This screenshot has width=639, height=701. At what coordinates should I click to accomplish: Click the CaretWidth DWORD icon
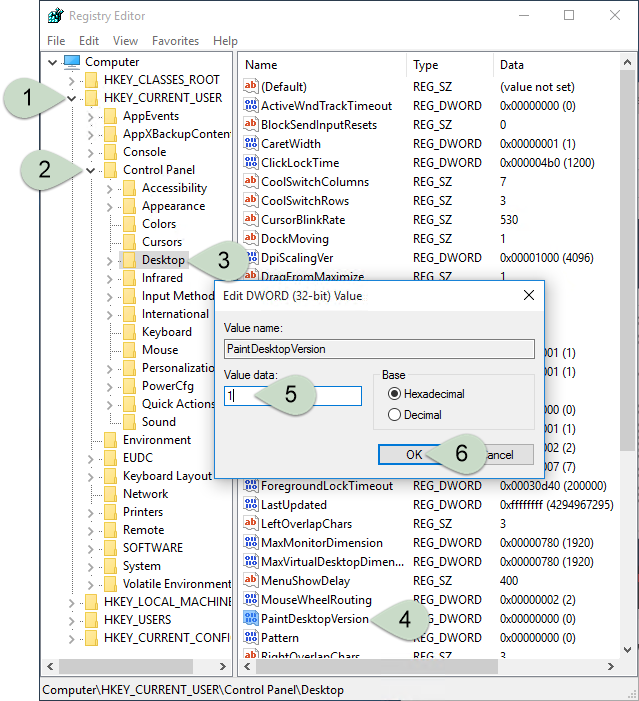250,144
